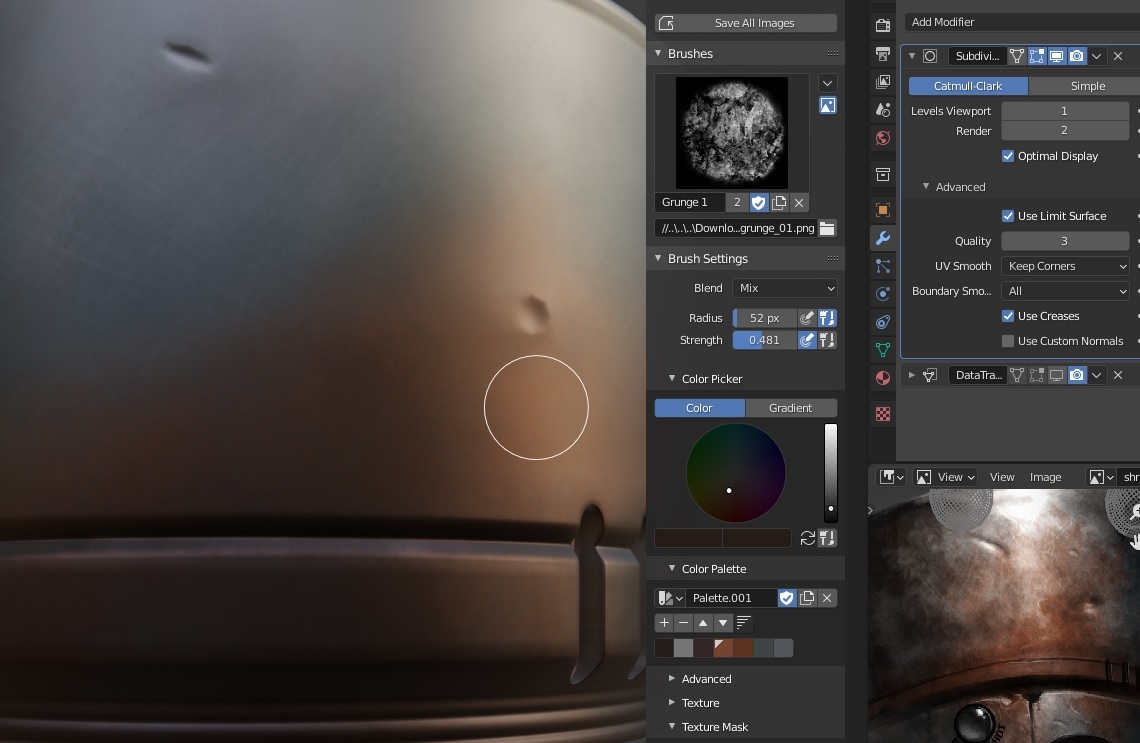This screenshot has height=743, width=1140.
Task: Unlink the Grunge 1 brush with X
Action: (799, 202)
